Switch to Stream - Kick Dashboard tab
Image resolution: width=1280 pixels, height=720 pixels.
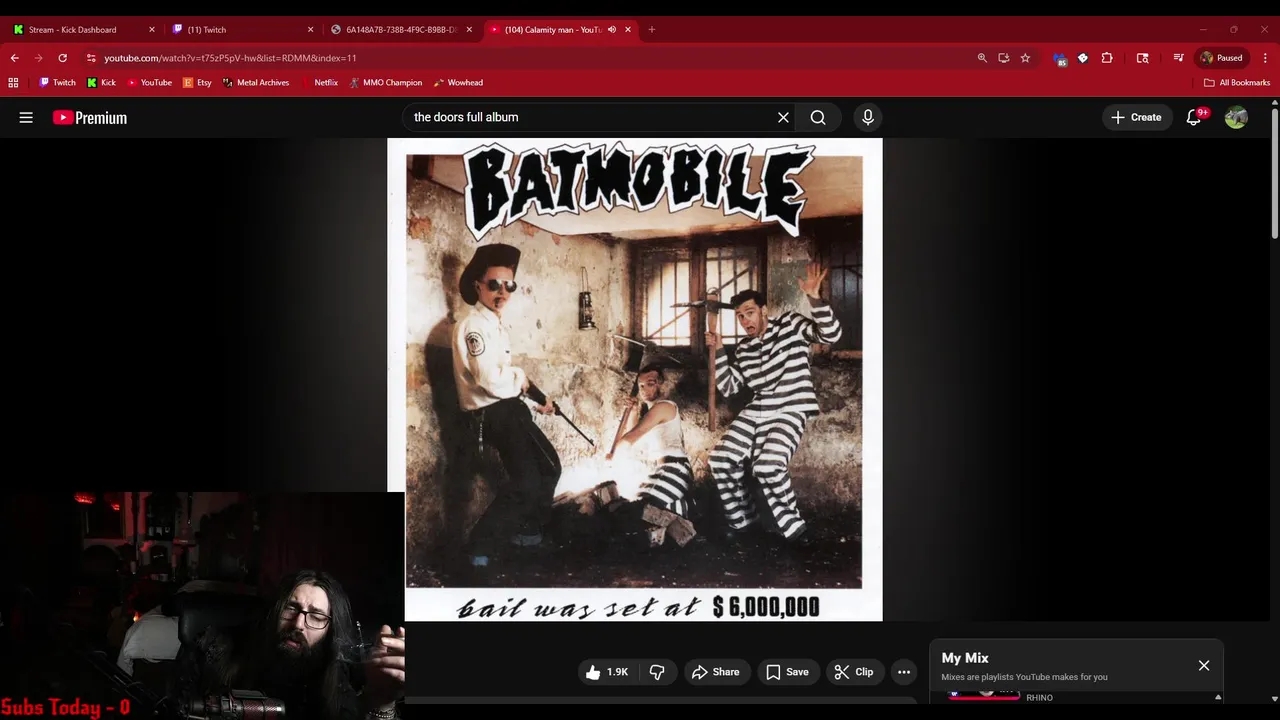(82, 30)
